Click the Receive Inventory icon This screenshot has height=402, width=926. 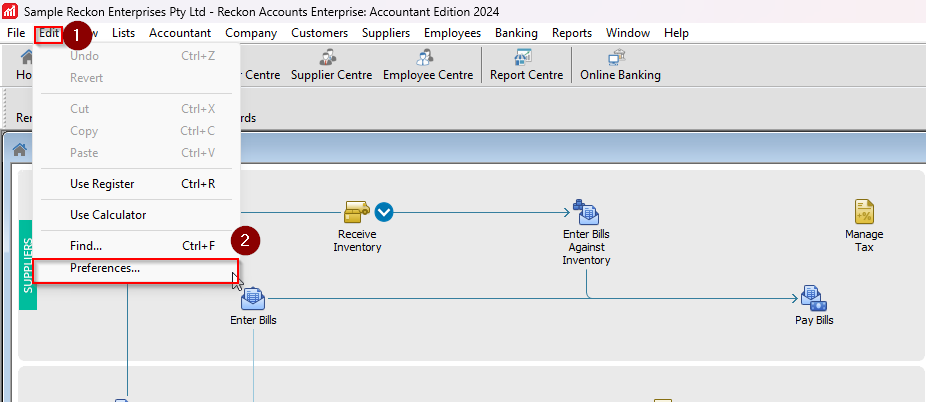tap(356, 211)
